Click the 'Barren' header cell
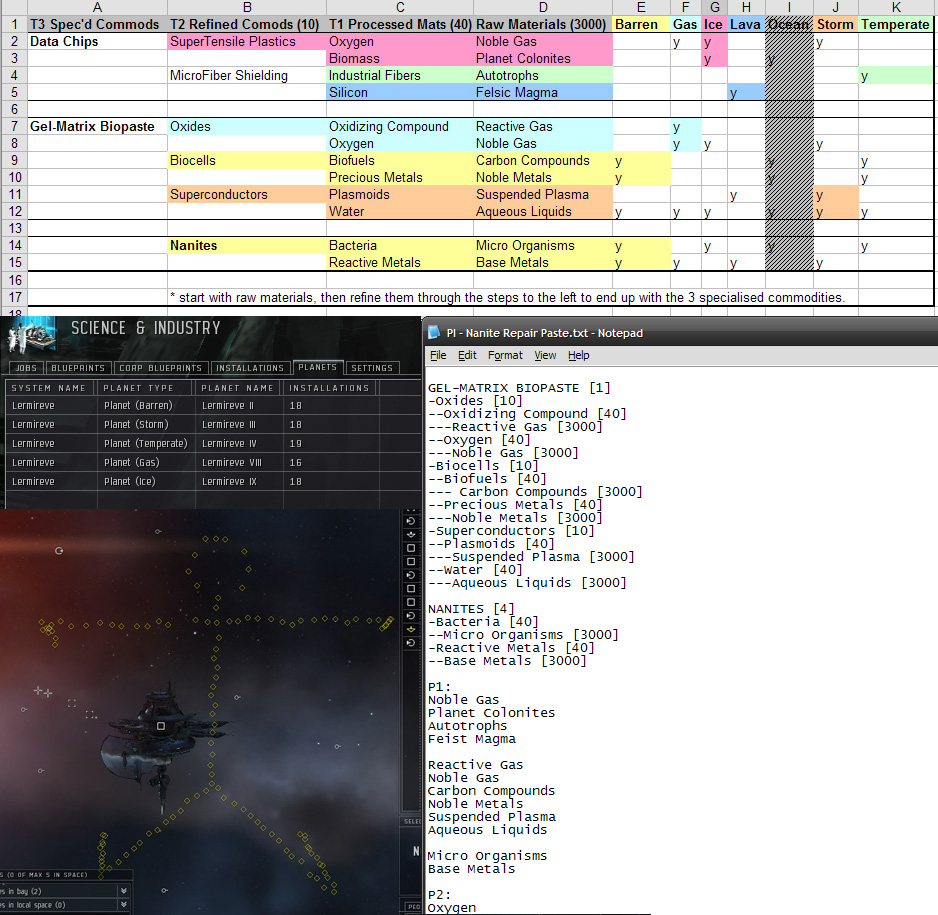The image size is (938, 915). (641, 25)
